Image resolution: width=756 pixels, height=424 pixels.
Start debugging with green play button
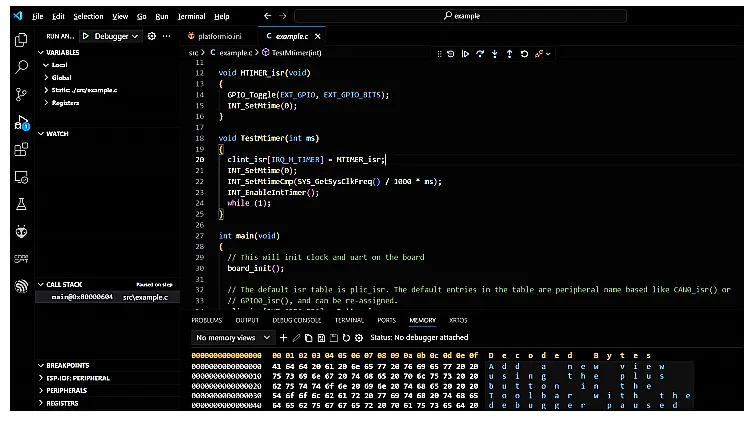86,35
